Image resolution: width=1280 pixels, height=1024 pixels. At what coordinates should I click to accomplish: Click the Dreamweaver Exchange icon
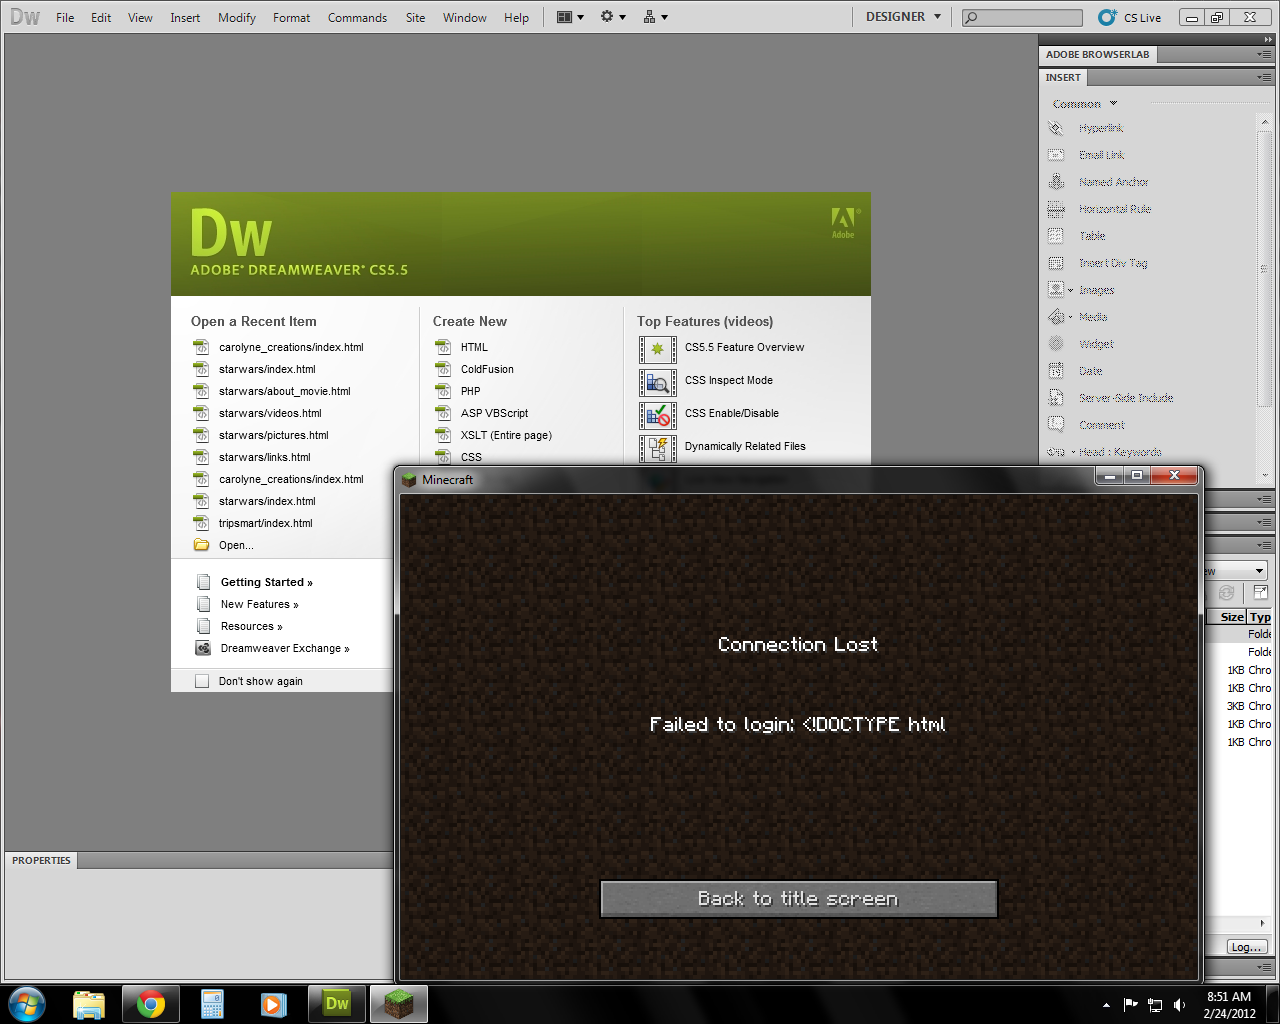click(x=203, y=648)
